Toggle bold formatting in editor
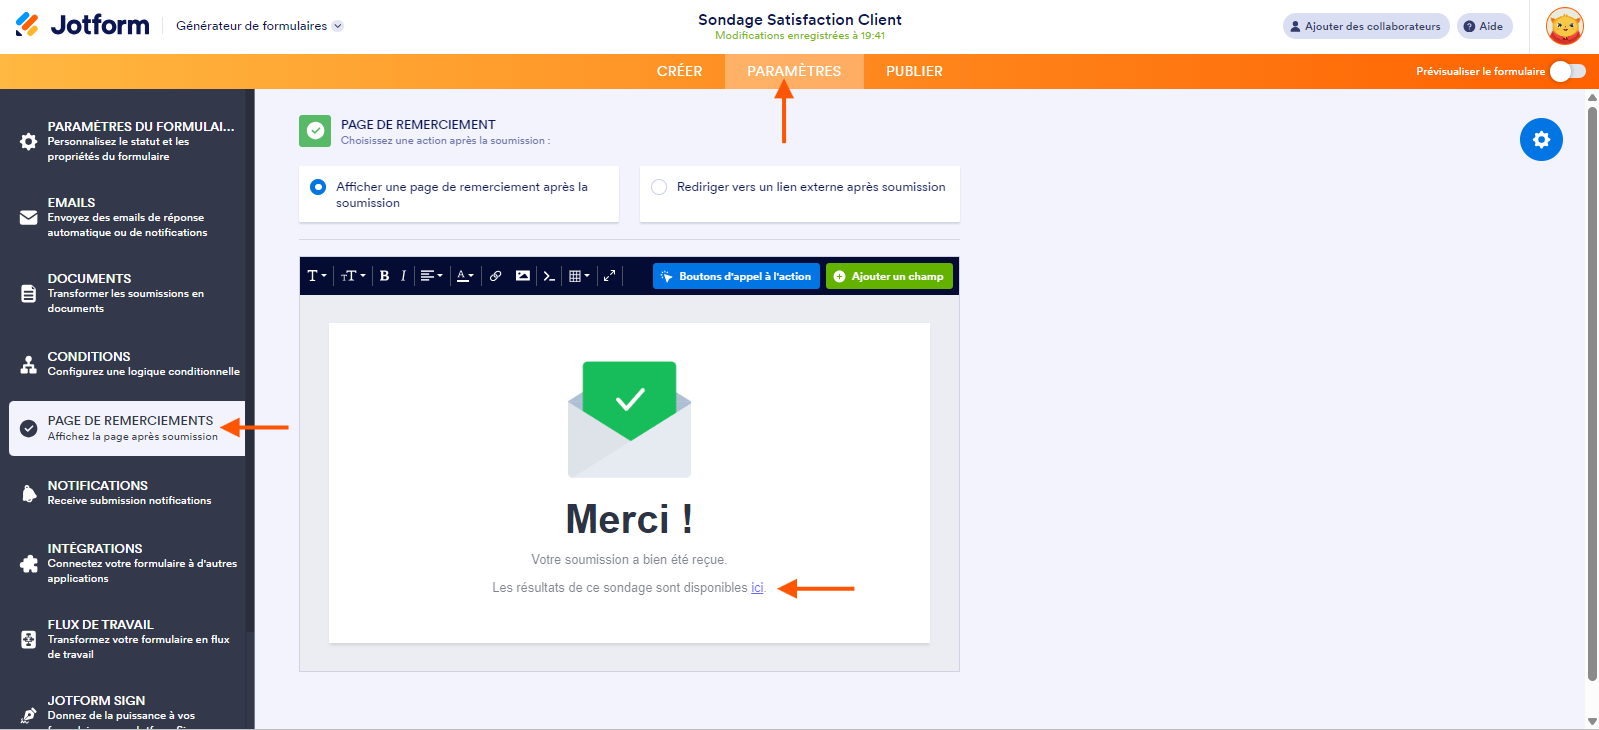 click(384, 276)
